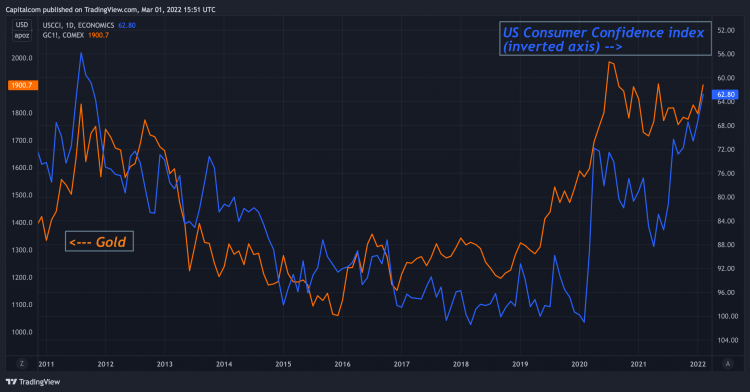Click the 2019 label on time axis
This screenshot has width=750, height=392.
[x=520, y=364]
